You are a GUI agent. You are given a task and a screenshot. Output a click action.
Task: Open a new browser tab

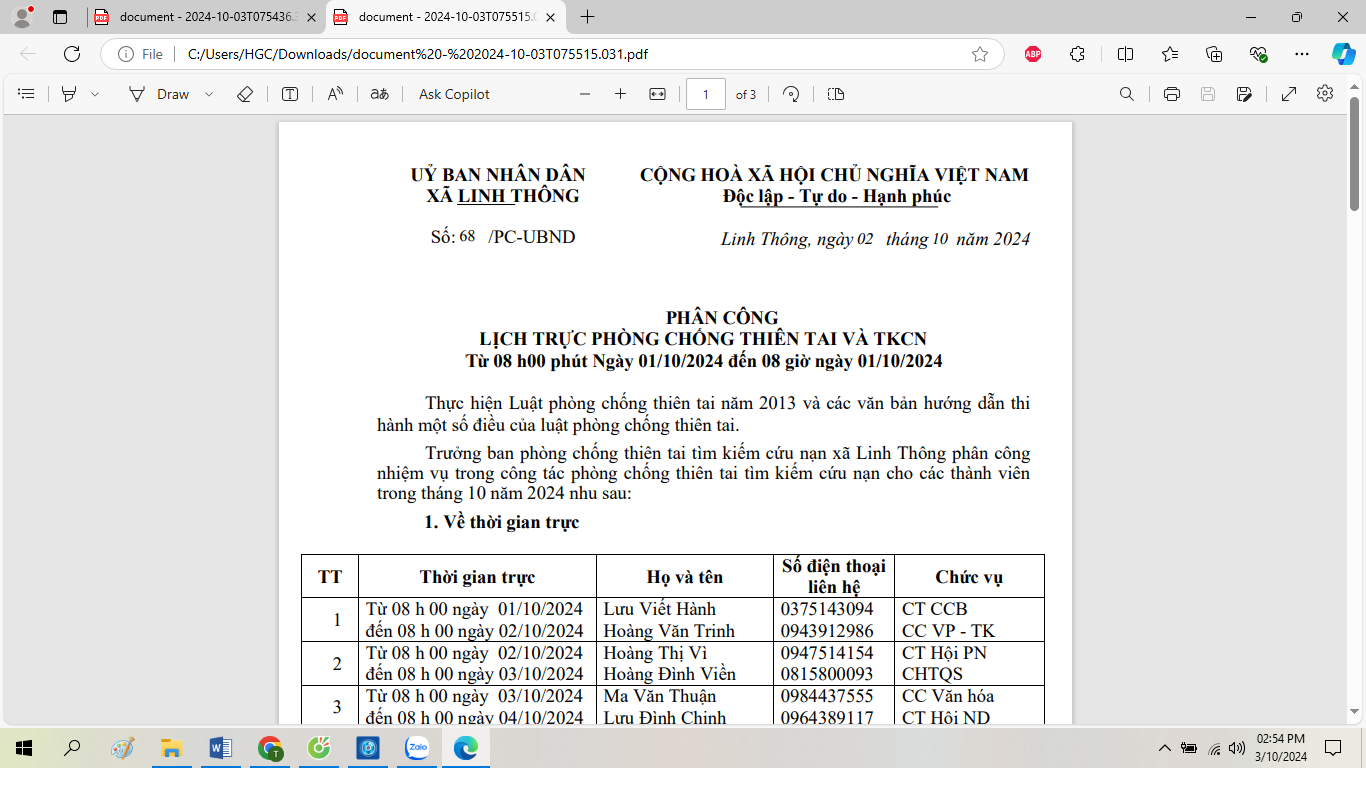click(587, 17)
